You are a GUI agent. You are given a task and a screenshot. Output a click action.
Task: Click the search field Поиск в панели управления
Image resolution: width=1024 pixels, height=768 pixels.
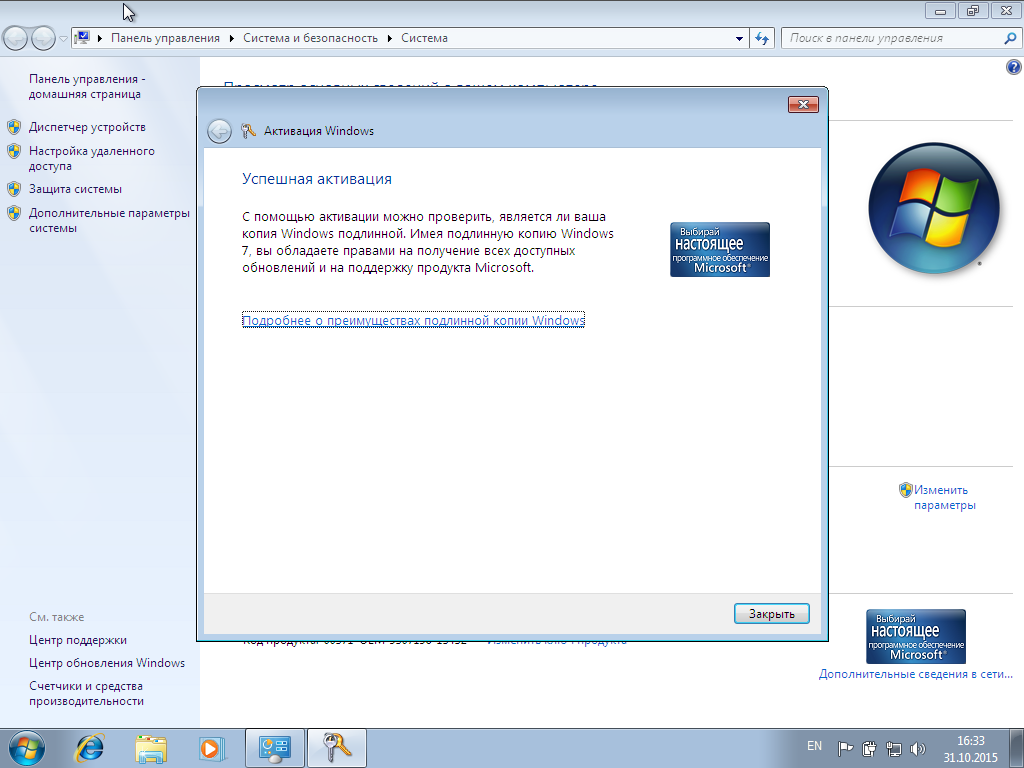891,38
